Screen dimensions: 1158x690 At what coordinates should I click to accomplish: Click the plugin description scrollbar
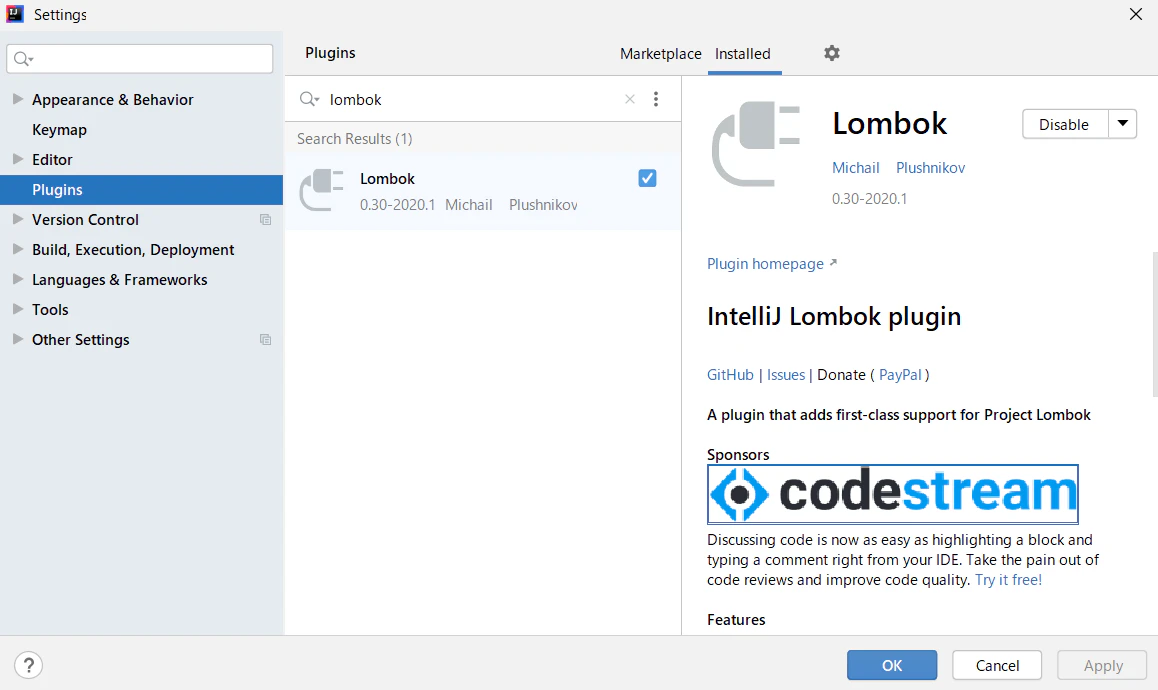point(1154,325)
